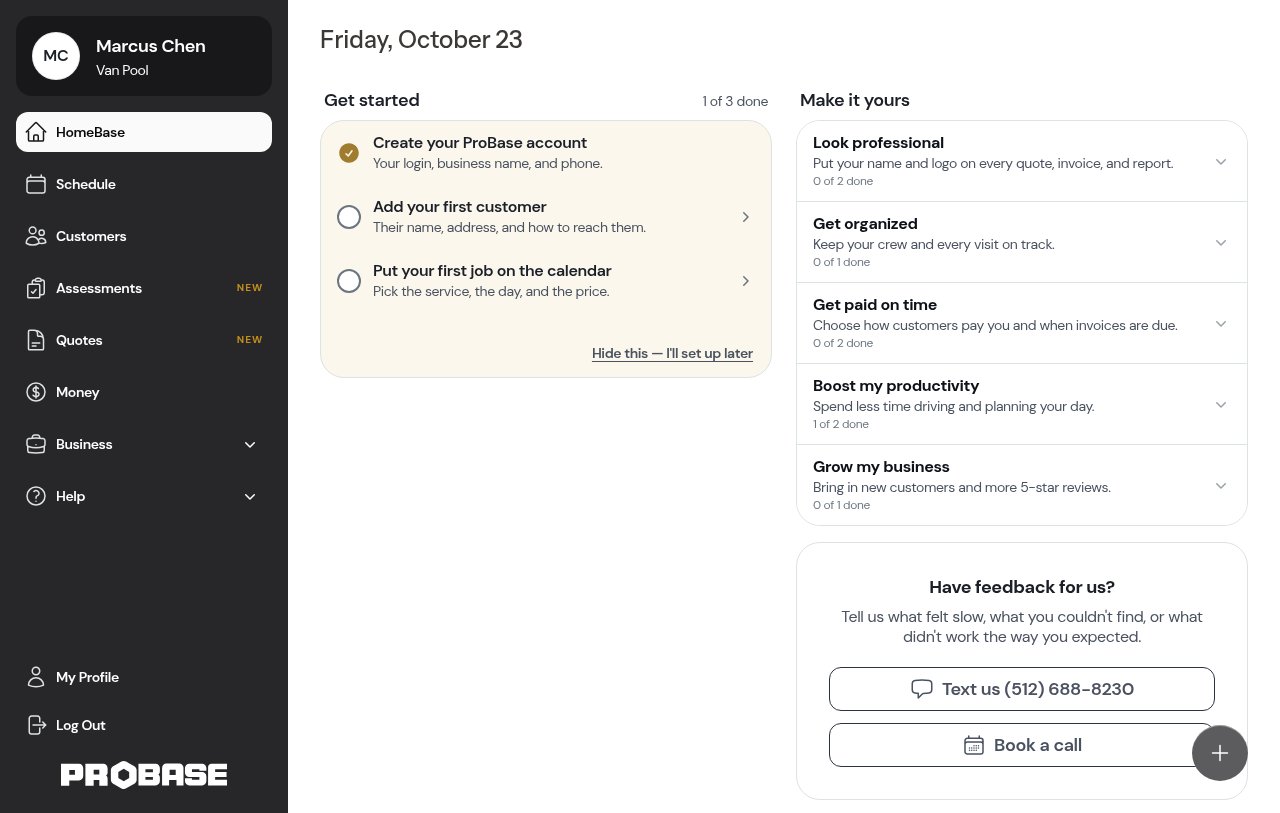Click the Schedule calendar icon in sidebar
The height and width of the screenshot is (813, 1280).
pos(36,184)
